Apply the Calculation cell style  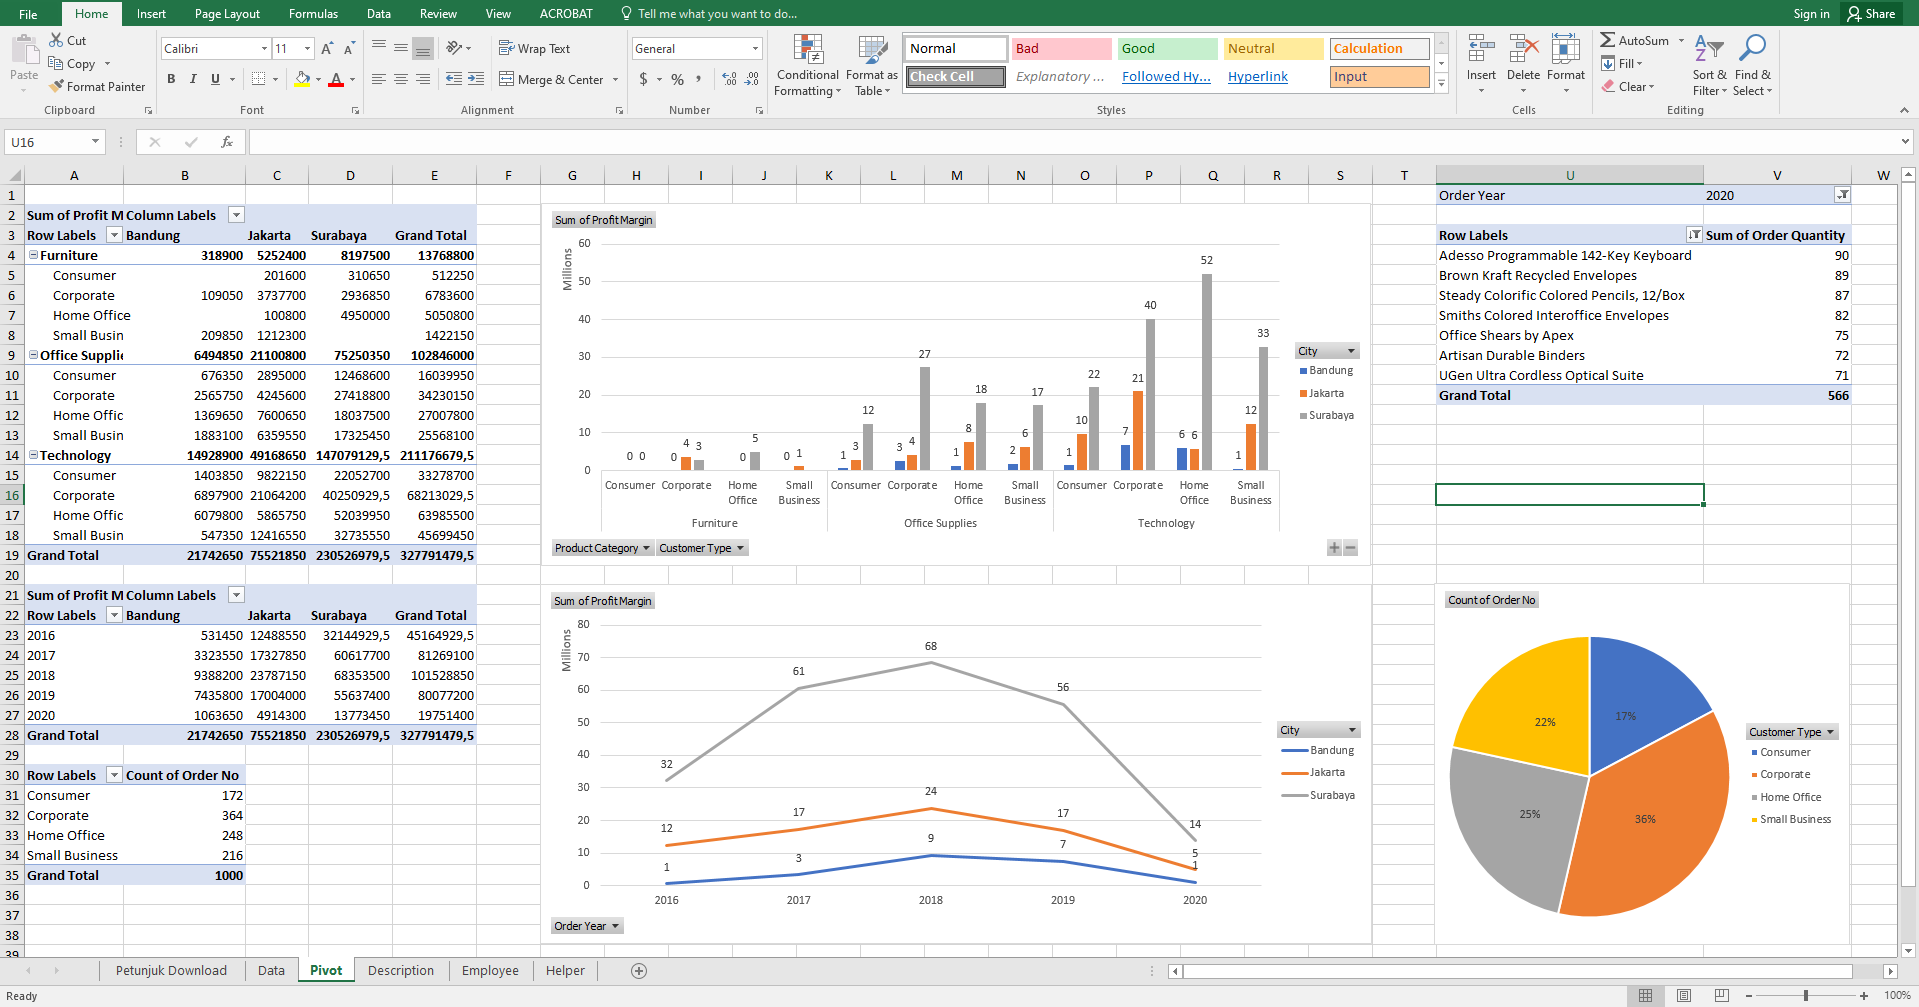(1379, 49)
